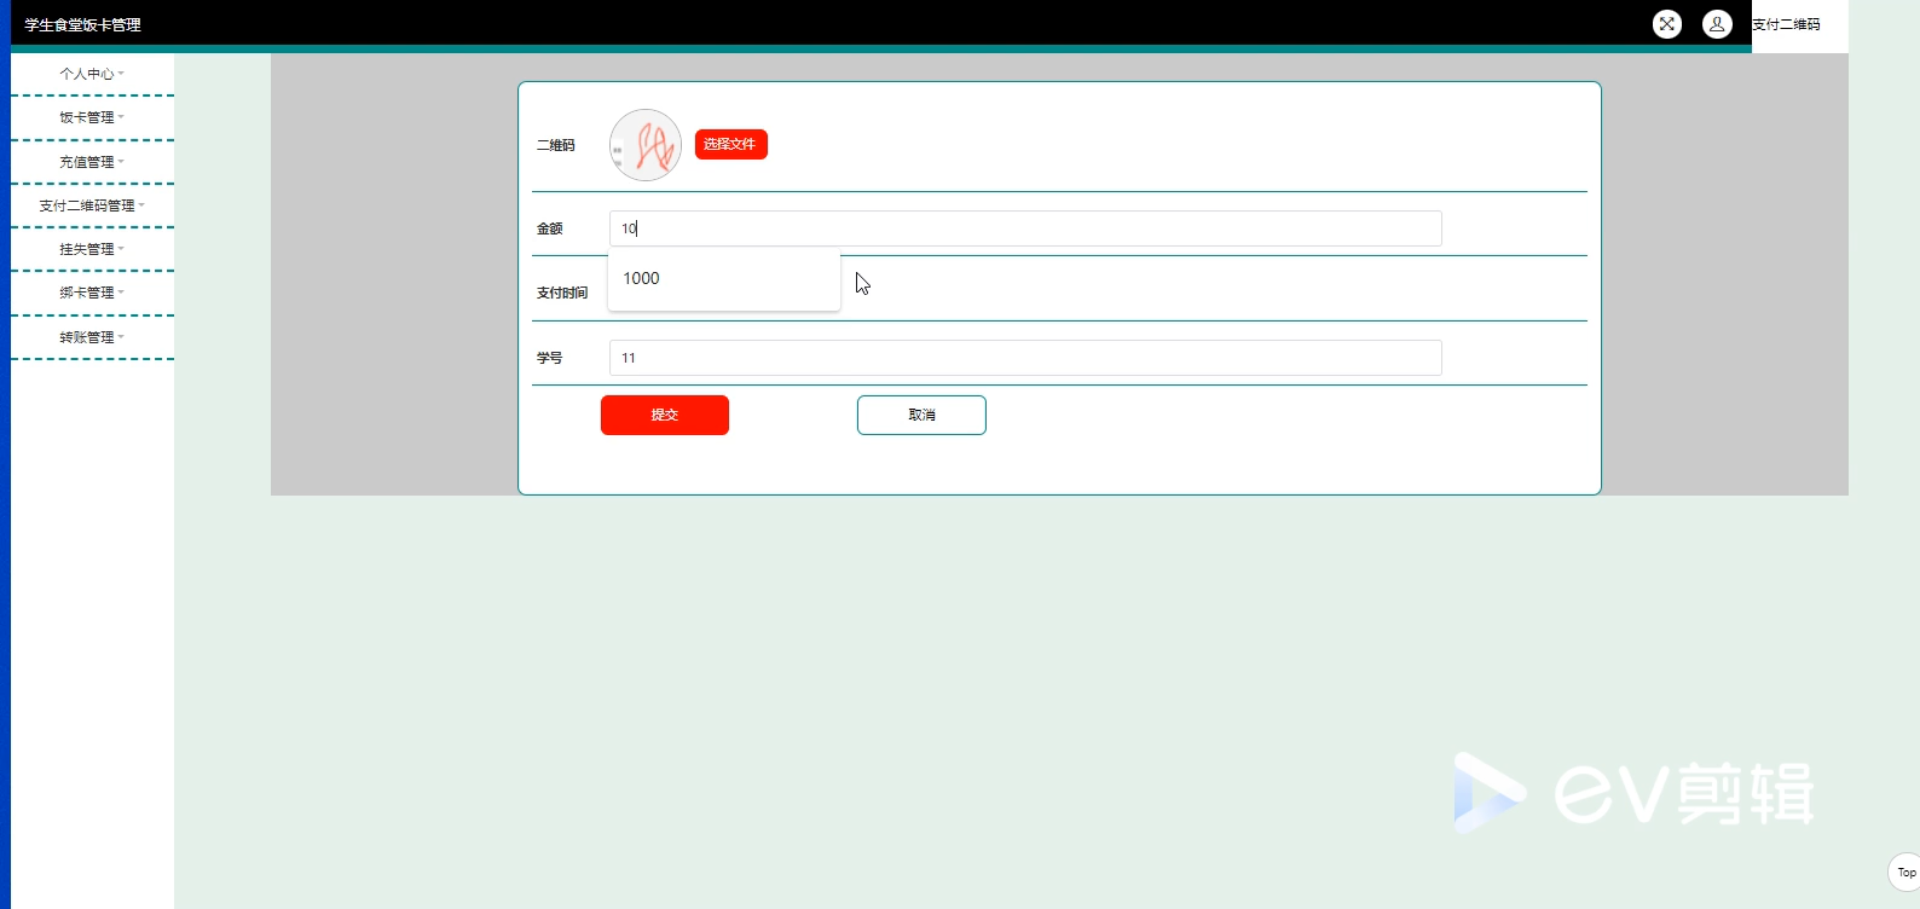This screenshot has height=909, width=1920.
Task: Submit the form with 提交 button
Action: coord(665,415)
